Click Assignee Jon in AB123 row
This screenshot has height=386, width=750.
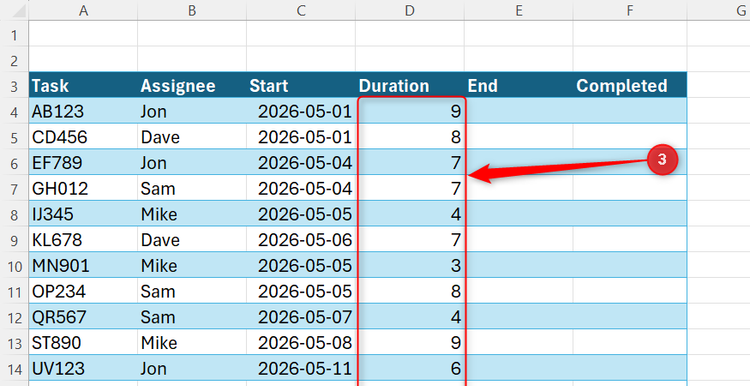coord(192,111)
